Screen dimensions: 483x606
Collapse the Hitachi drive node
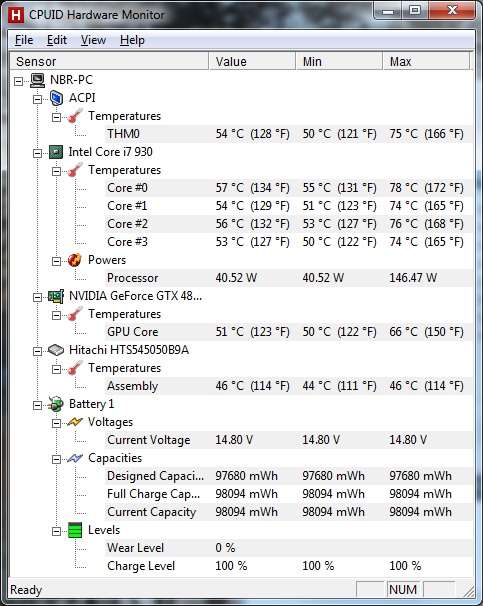coord(37,351)
